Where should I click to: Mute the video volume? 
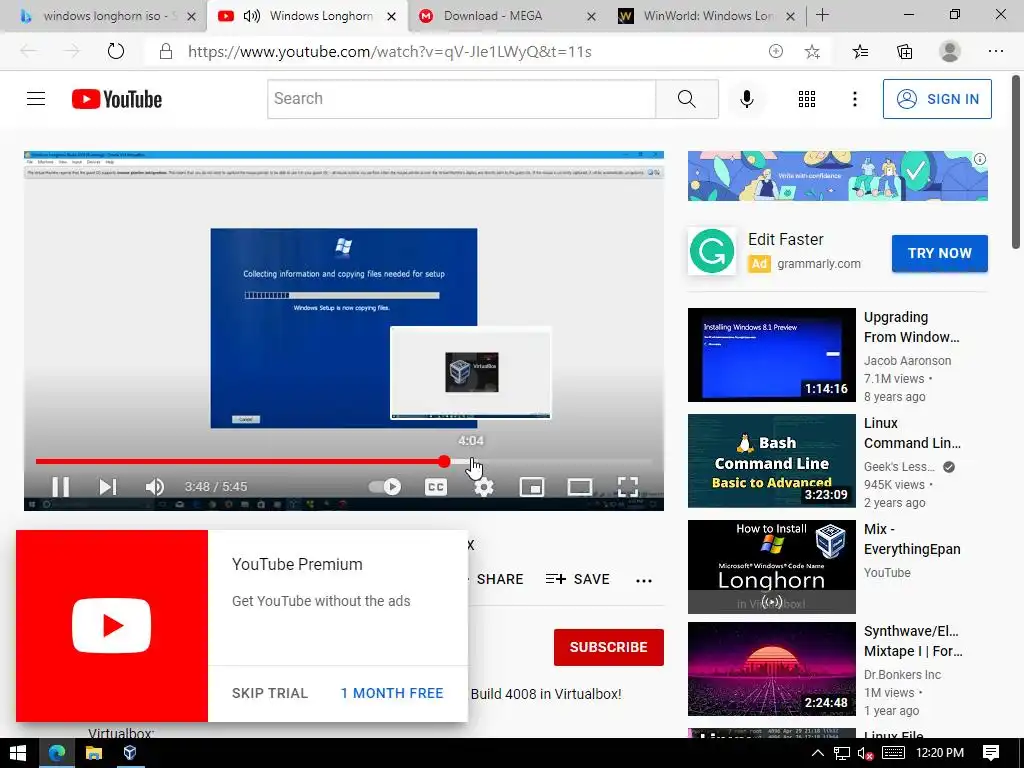pyautogui.click(x=155, y=487)
